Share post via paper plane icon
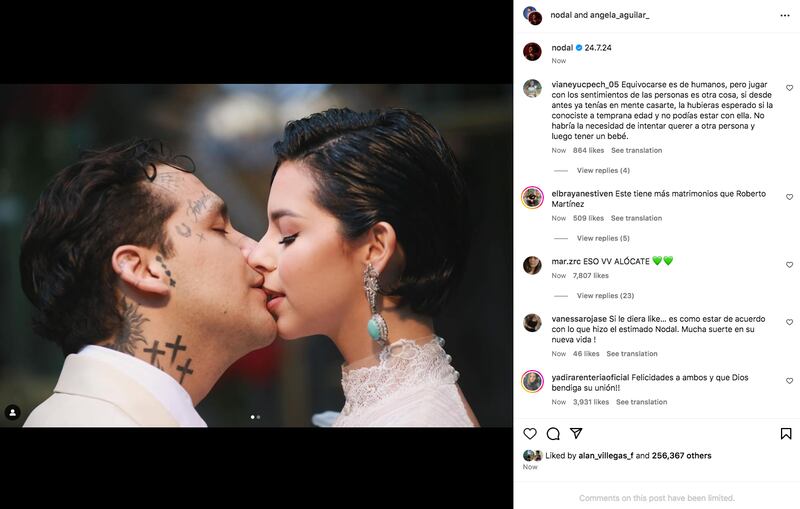Image resolution: width=800 pixels, height=509 pixels. [576, 433]
